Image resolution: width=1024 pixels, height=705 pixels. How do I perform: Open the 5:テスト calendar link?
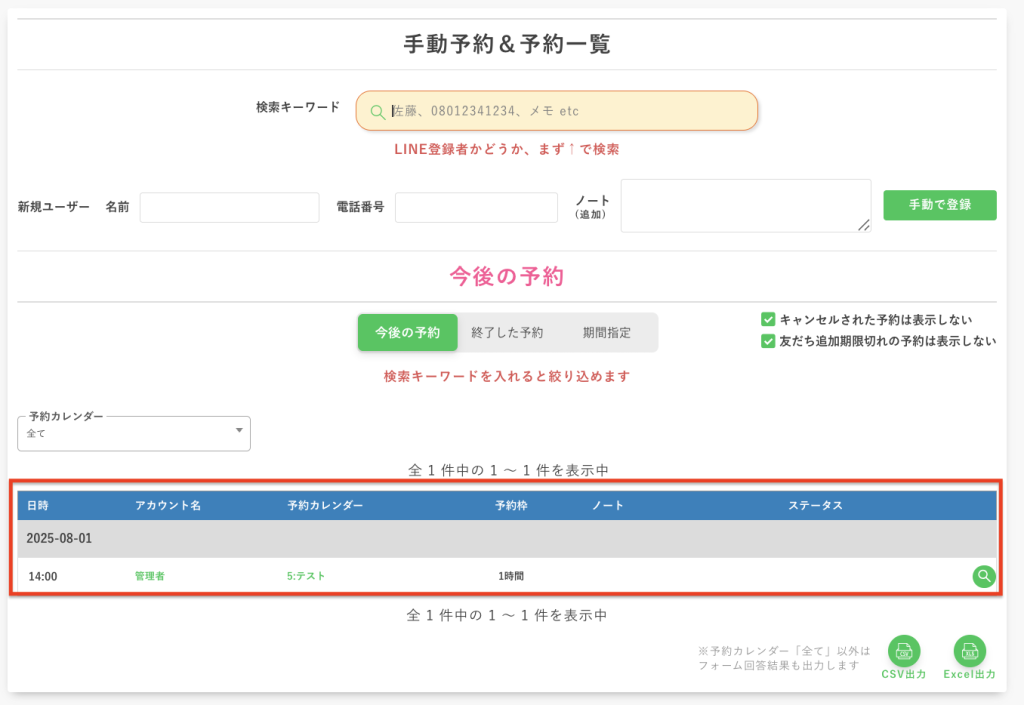[x=306, y=576]
